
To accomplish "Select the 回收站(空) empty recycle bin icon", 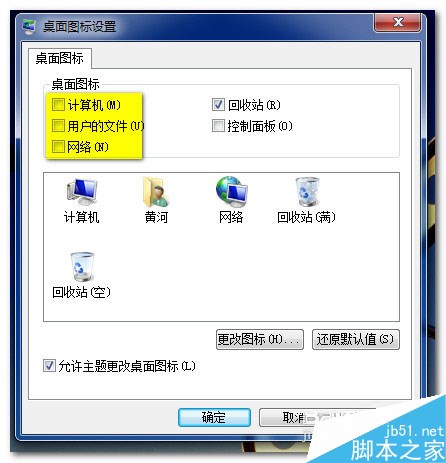I will pyautogui.click(x=82, y=267).
